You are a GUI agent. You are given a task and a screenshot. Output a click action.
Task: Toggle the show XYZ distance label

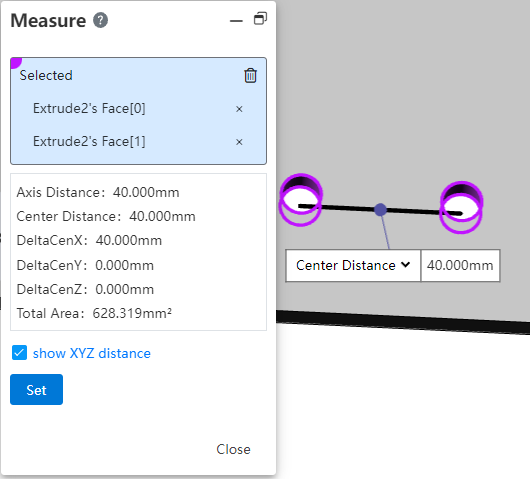[x=92, y=353]
